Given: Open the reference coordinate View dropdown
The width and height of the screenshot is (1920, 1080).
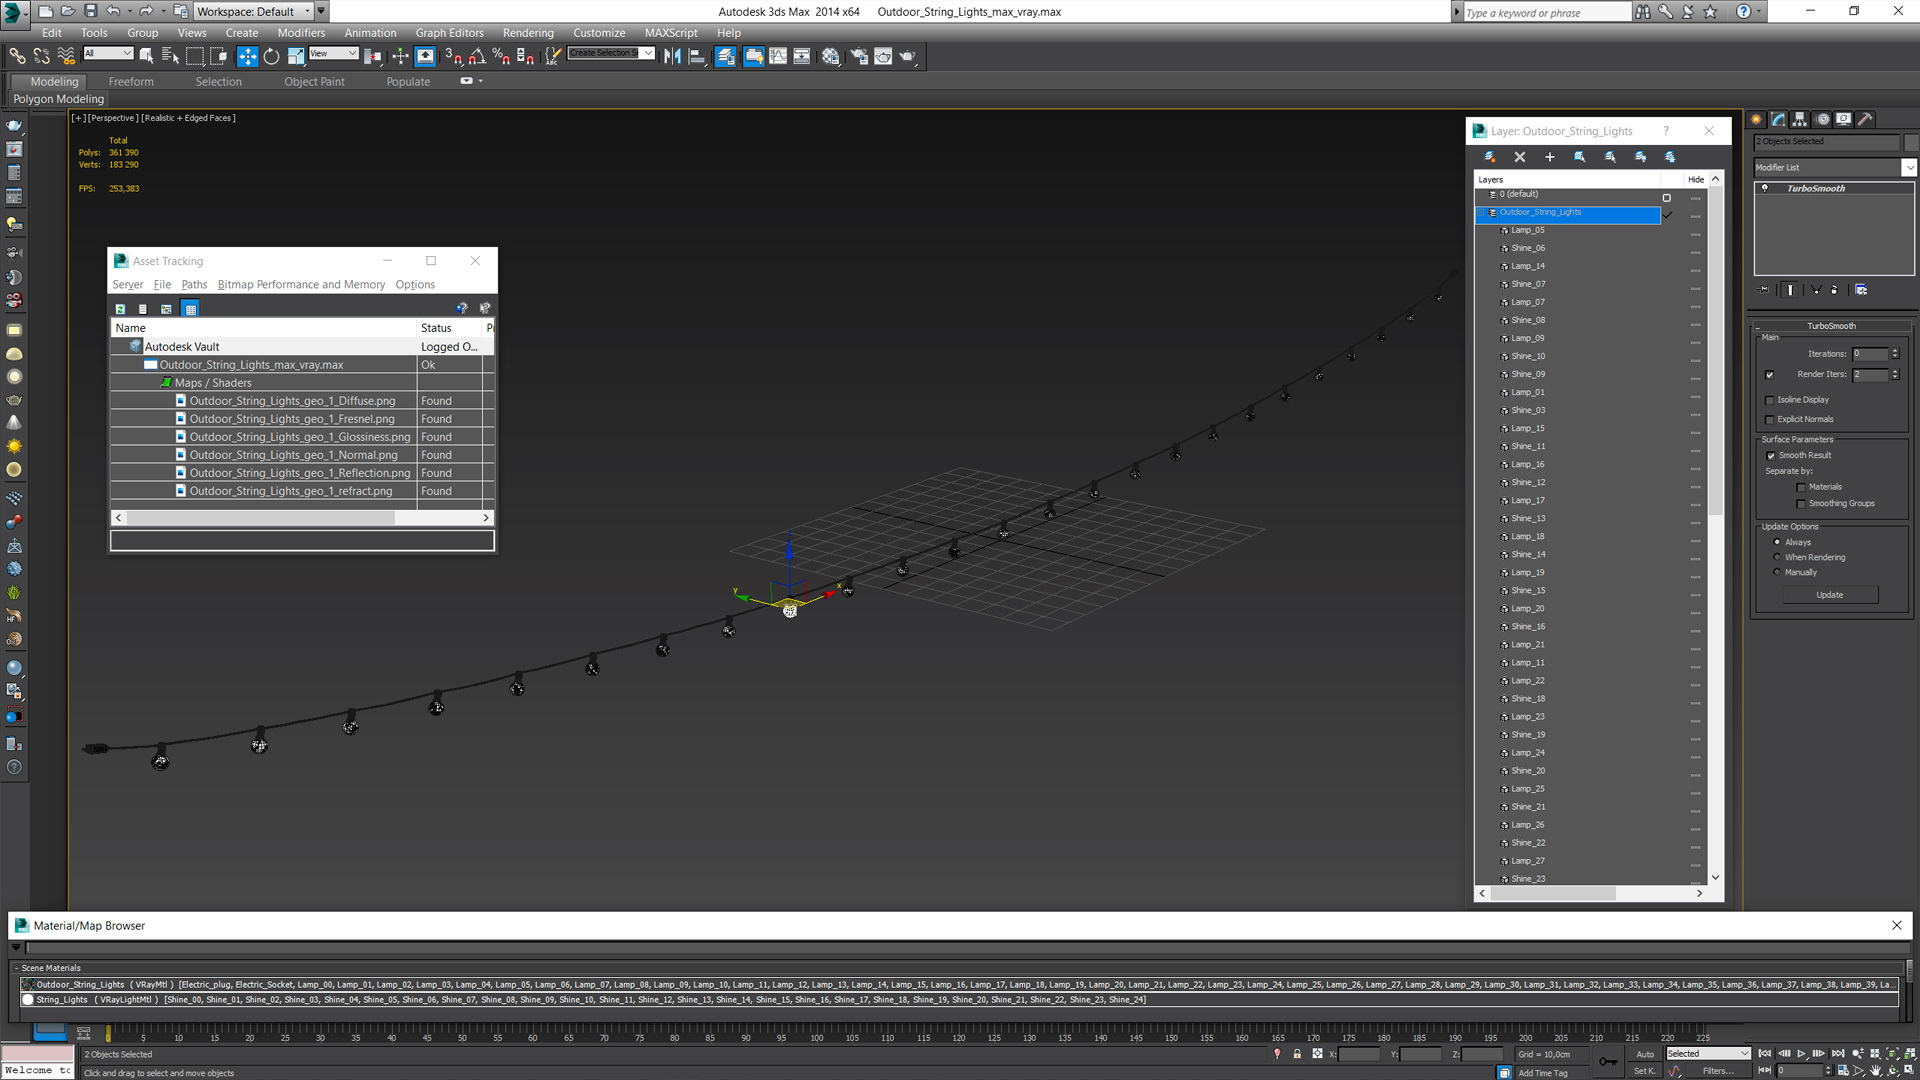Looking at the screenshot, I should click(334, 53).
